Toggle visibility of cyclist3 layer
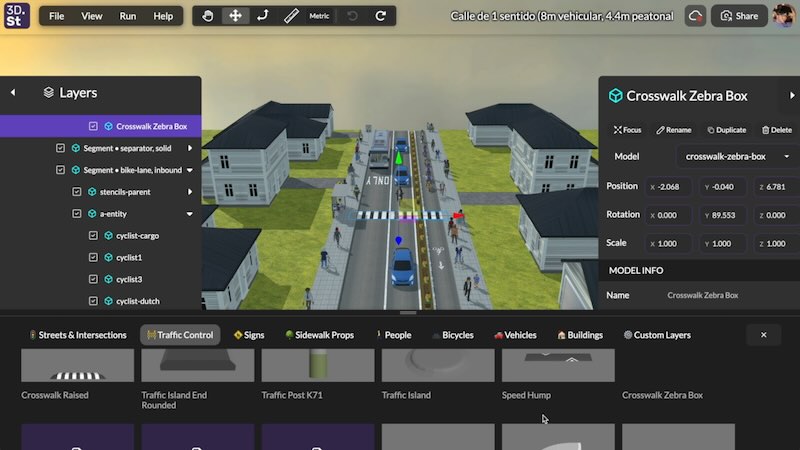800x450 pixels. [x=93, y=280]
